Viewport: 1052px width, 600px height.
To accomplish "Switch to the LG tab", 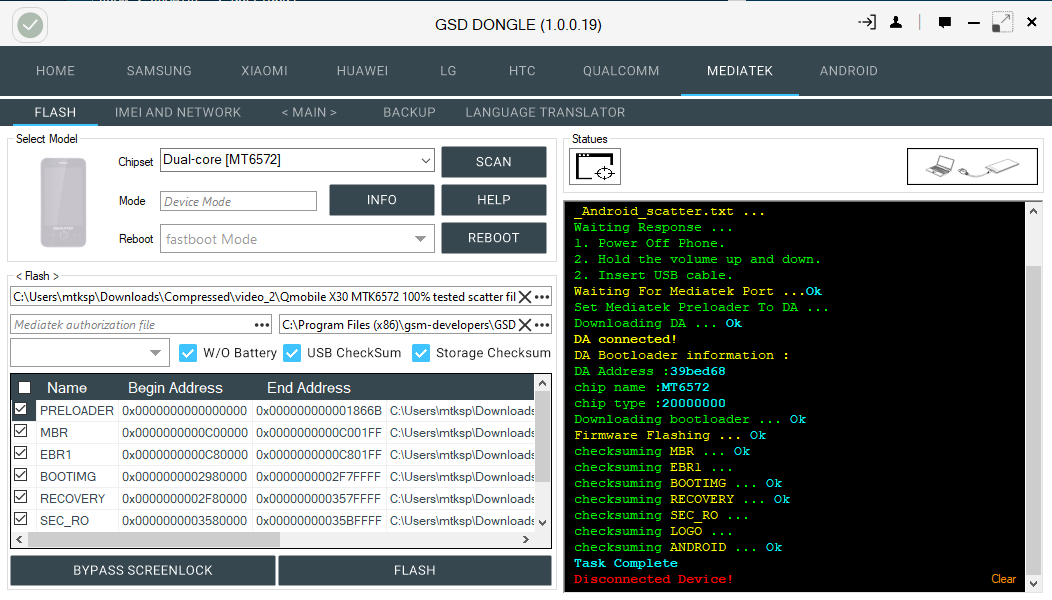I will [448, 70].
